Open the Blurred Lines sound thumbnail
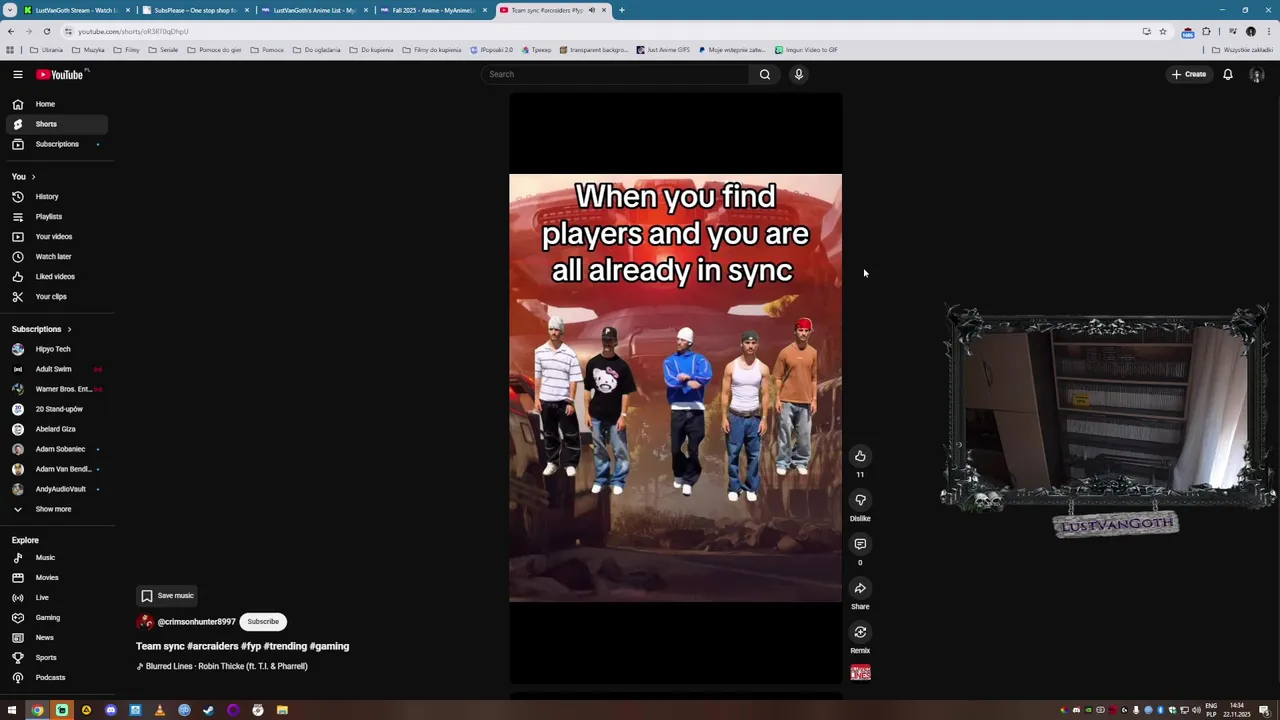This screenshot has height=720, width=1280. (x=860, y=673)
